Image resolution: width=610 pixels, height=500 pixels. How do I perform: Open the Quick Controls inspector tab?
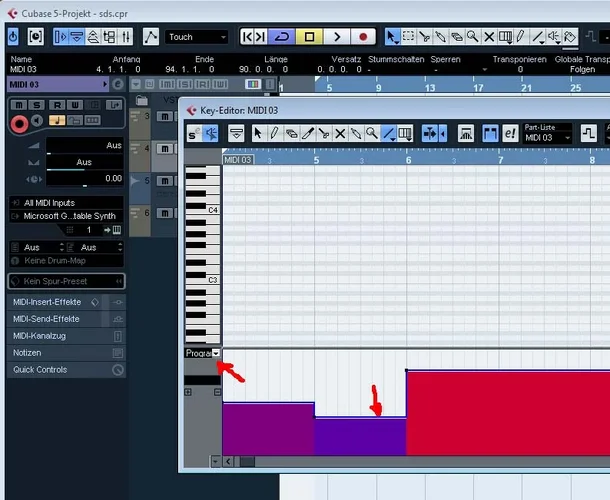click(x=66, y=370)
